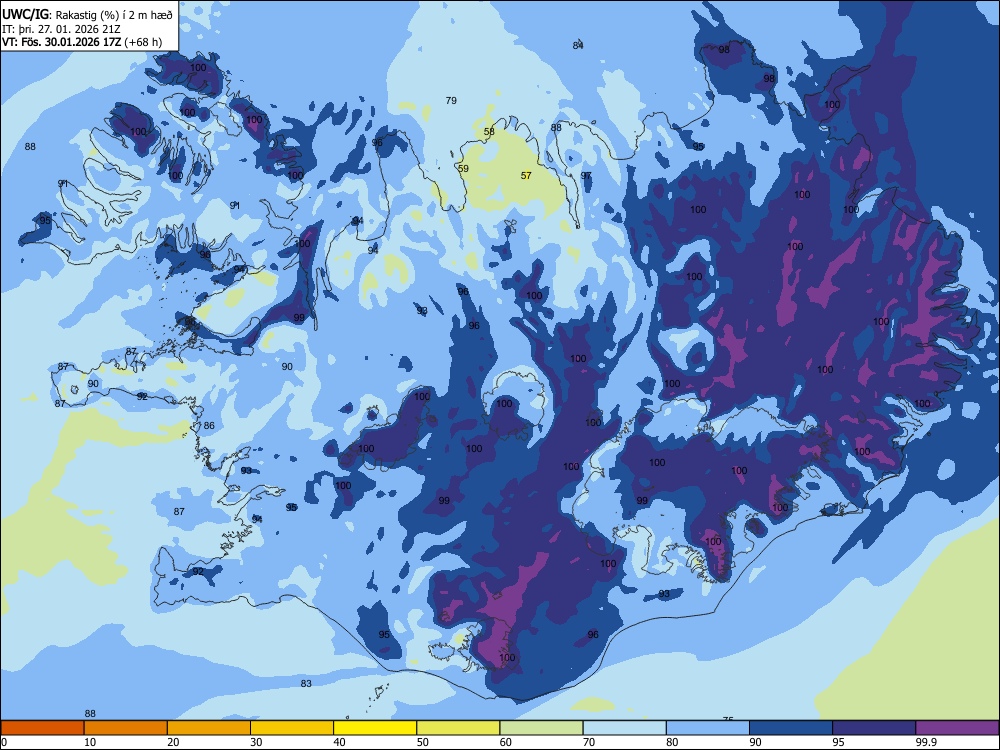Click the 'IT: þri. 27. 01. 2026 21Z' line
Viewport: 1000px width, 750px height.
61,29
